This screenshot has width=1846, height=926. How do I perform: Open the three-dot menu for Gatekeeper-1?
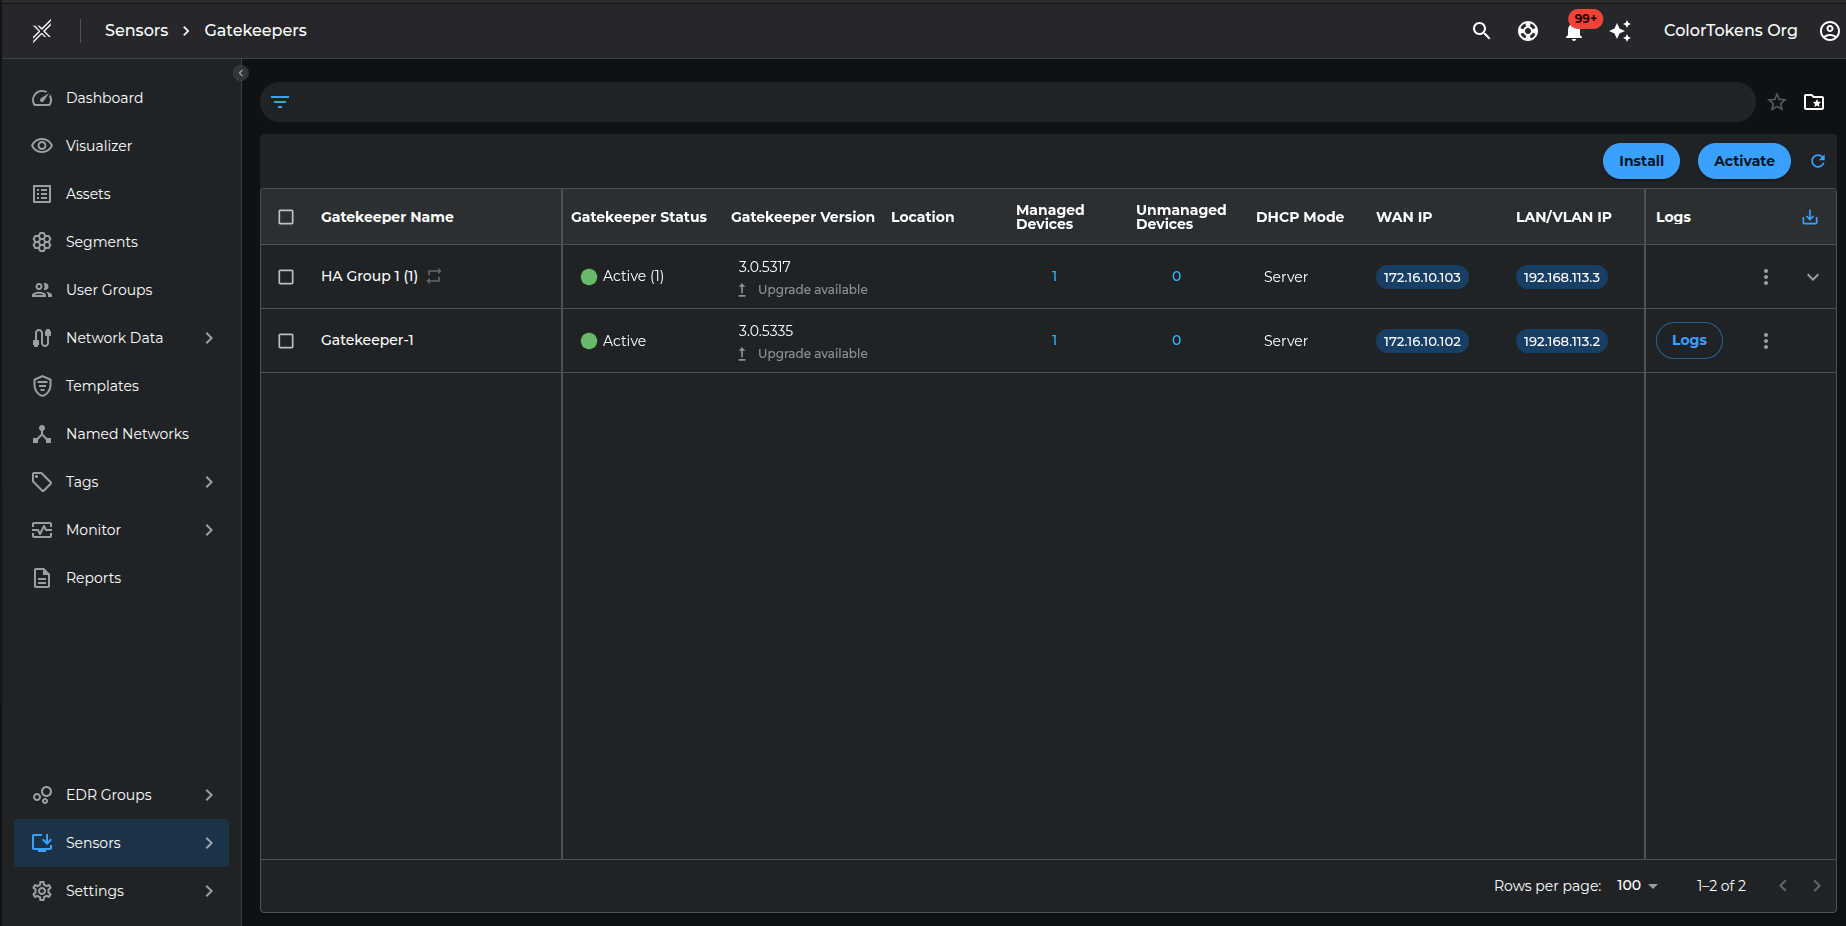tap(1765, 341)
